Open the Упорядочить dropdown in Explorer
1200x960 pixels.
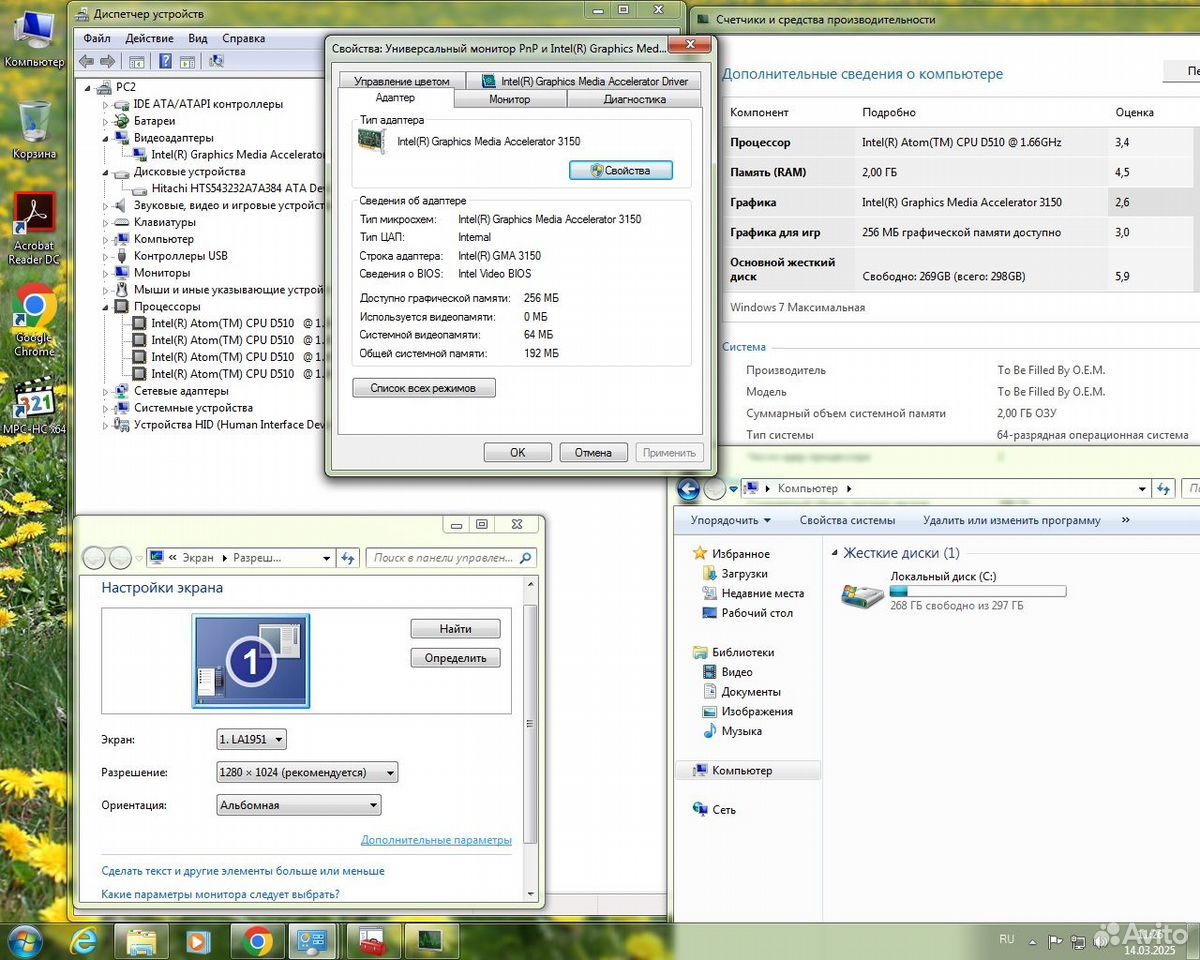pos(730,520)
